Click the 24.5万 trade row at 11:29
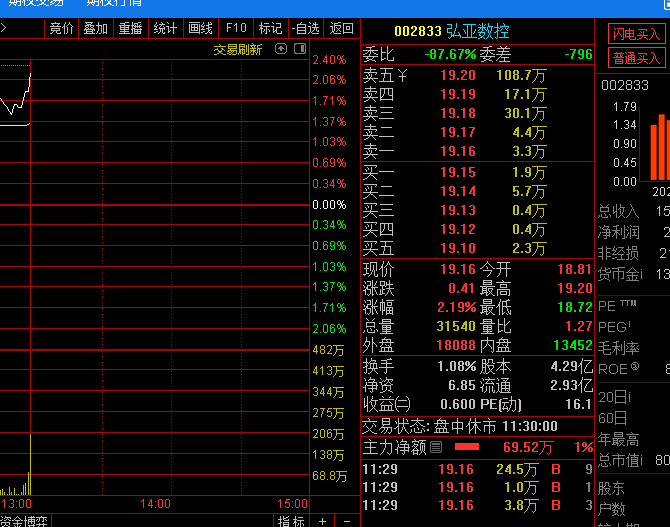Image resolution: width=670 pixels, height=527 pixels. [x=478, y=469]
